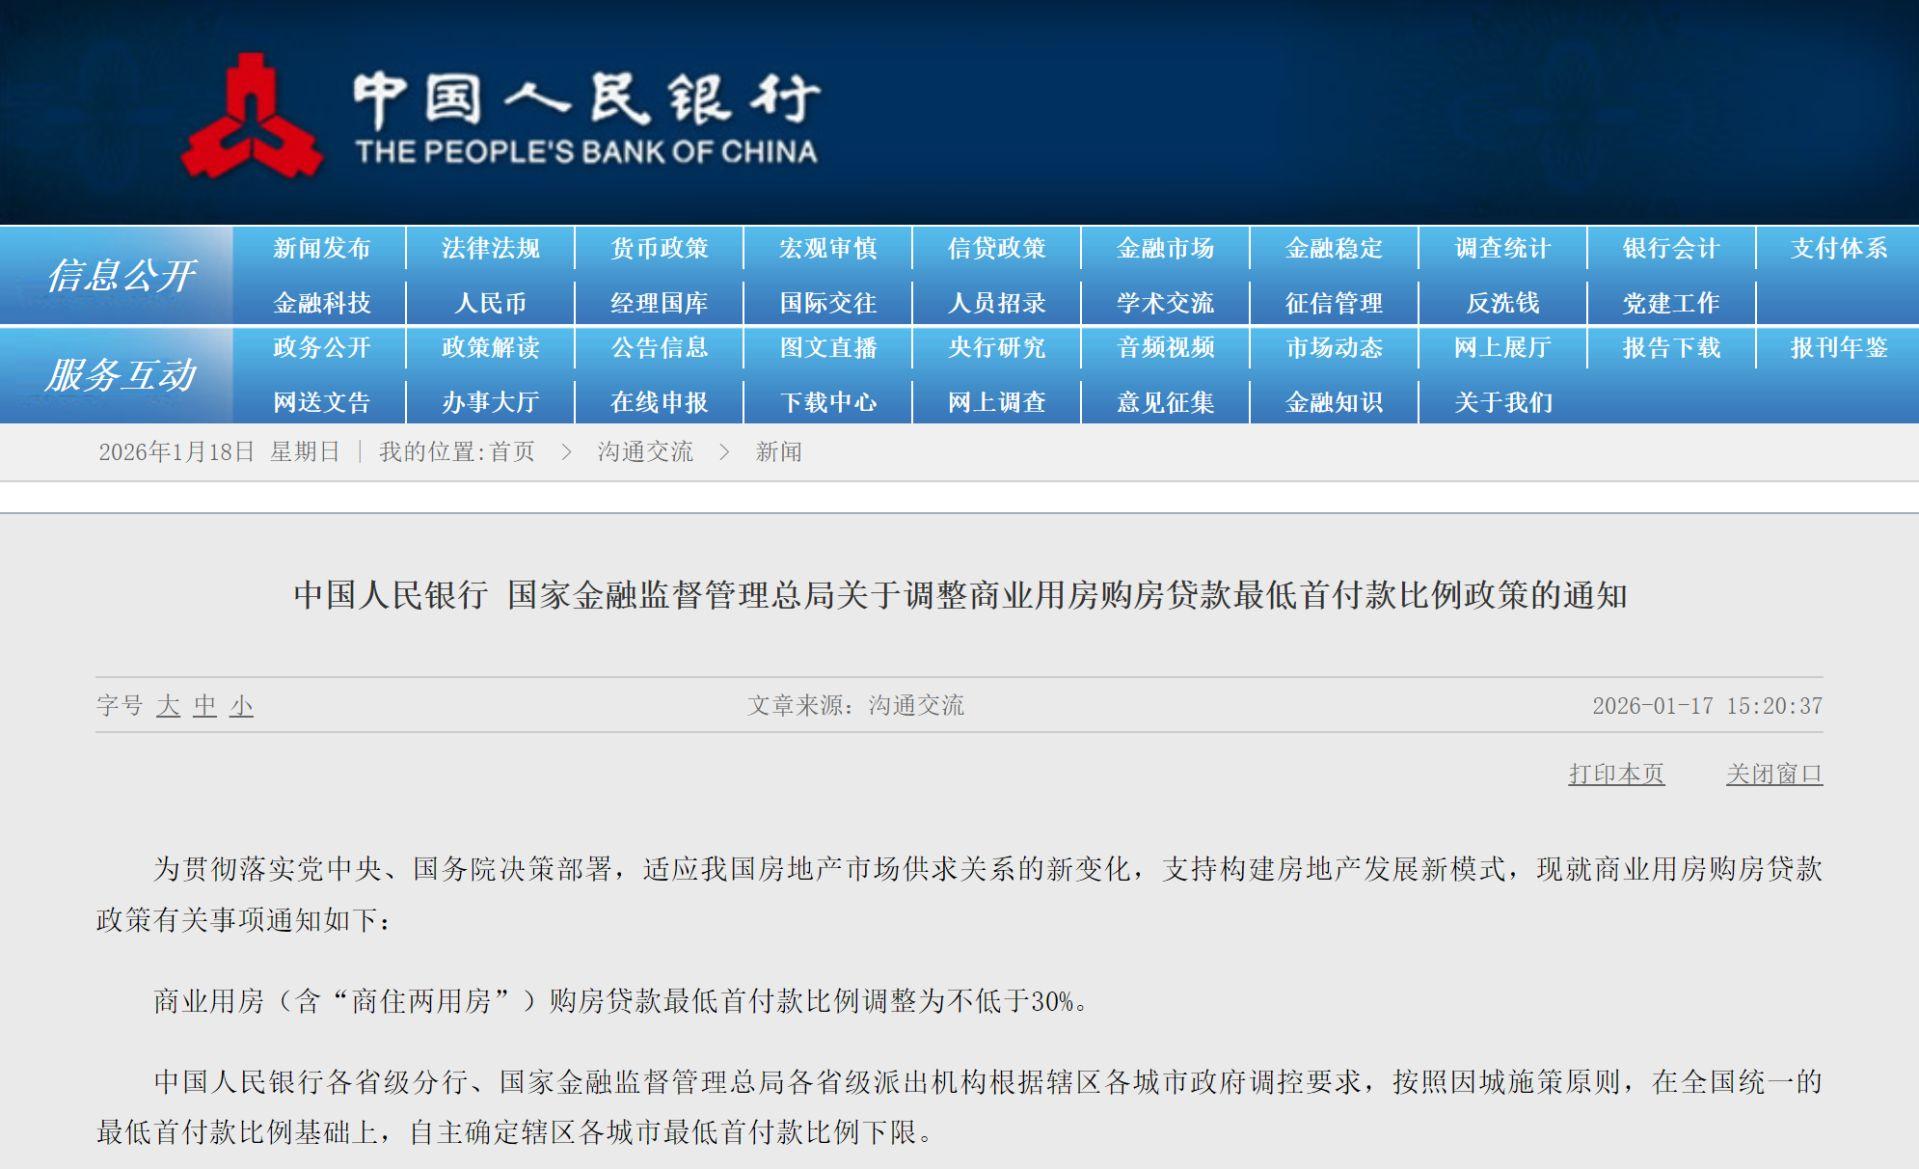Go to 人民币 section
The height and width of the screenshot is (1169, 1919).
[x=491, y=301]
